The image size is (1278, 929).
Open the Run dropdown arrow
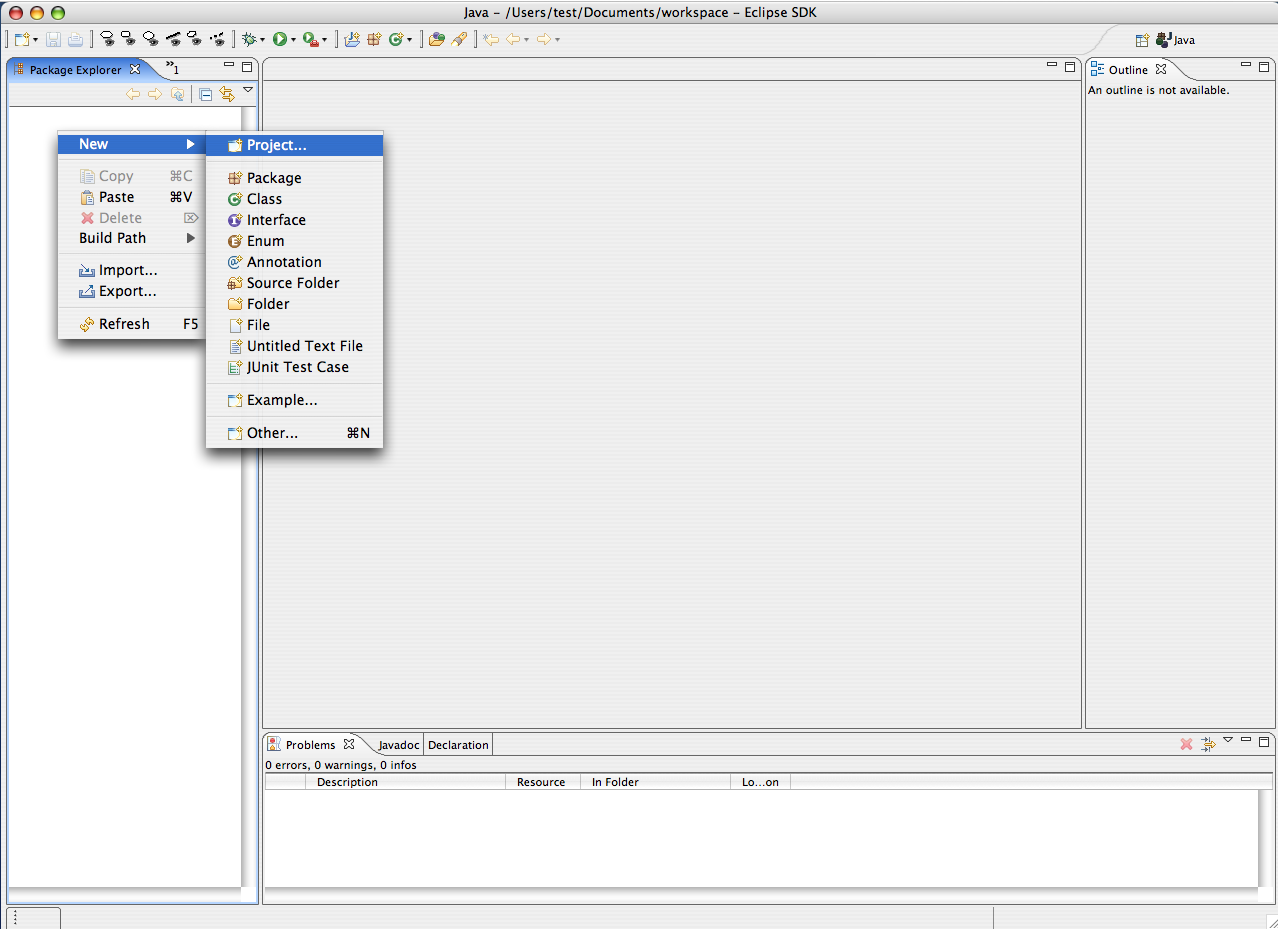(293, 40)
